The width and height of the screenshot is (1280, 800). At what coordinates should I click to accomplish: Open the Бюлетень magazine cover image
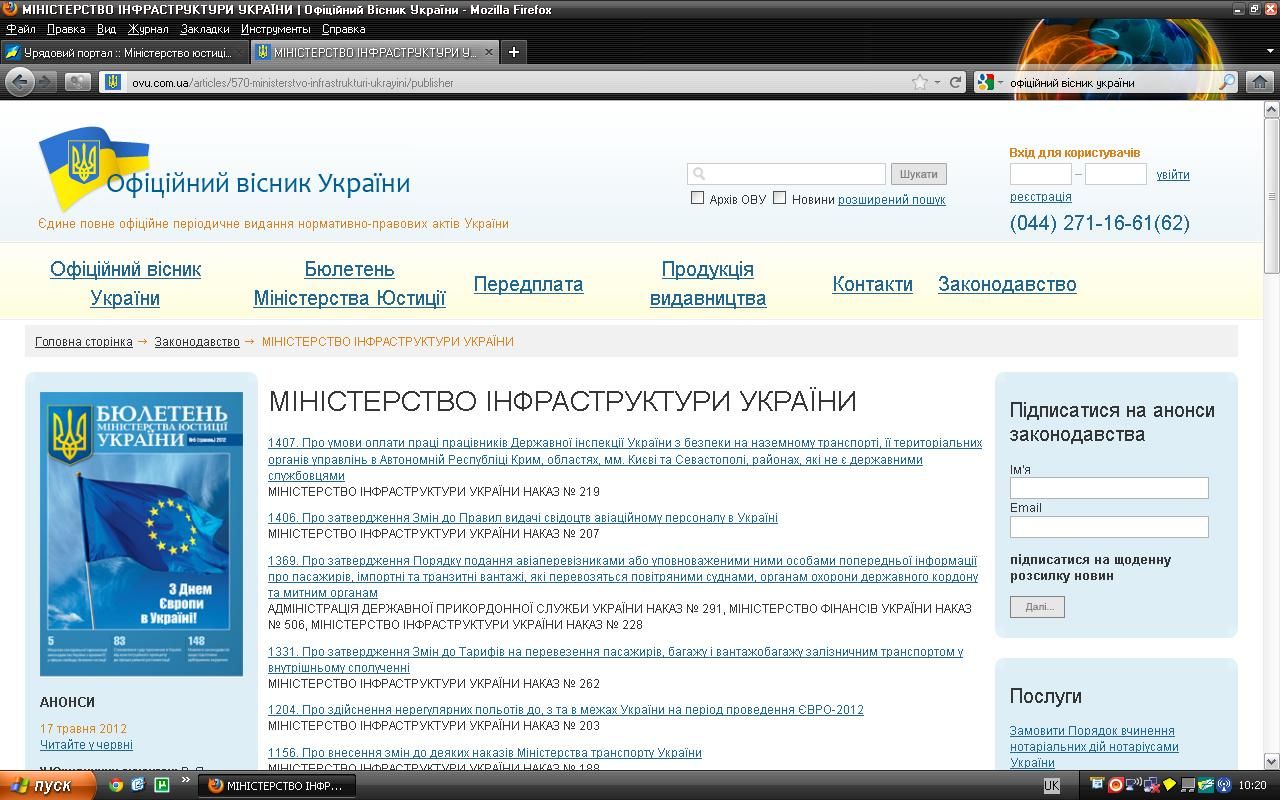(x=141, y=534)
